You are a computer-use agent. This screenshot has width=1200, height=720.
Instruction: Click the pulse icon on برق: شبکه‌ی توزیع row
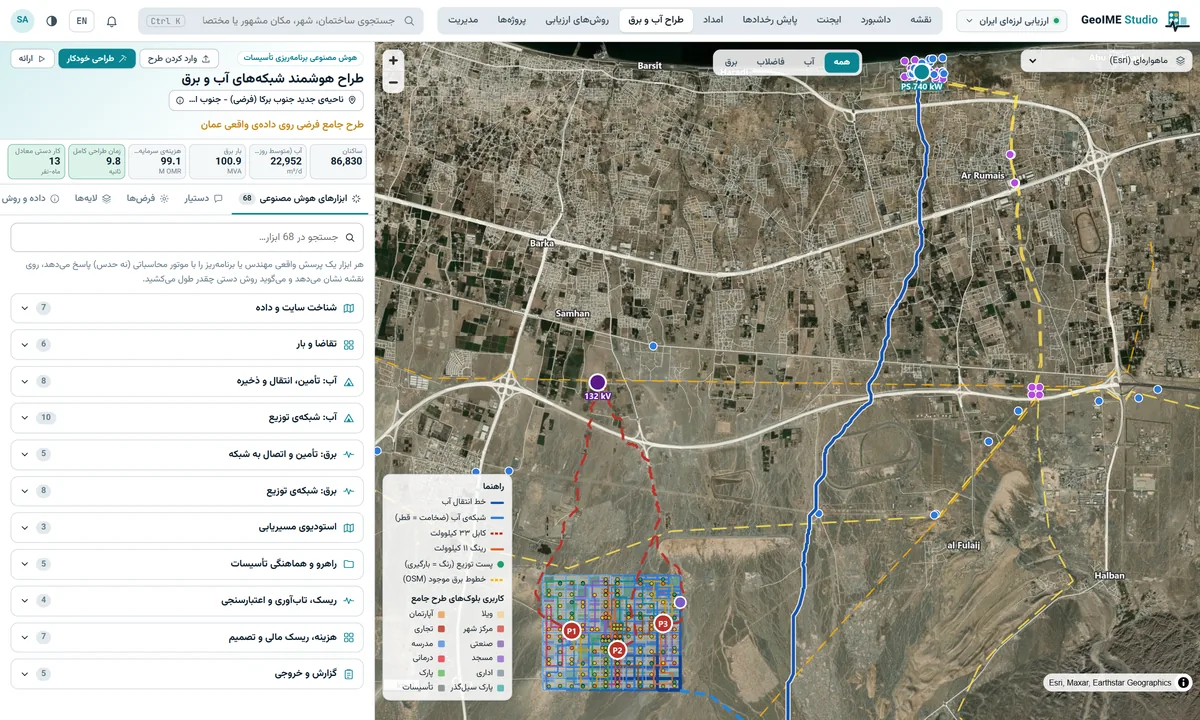click(x=349, y=491)
